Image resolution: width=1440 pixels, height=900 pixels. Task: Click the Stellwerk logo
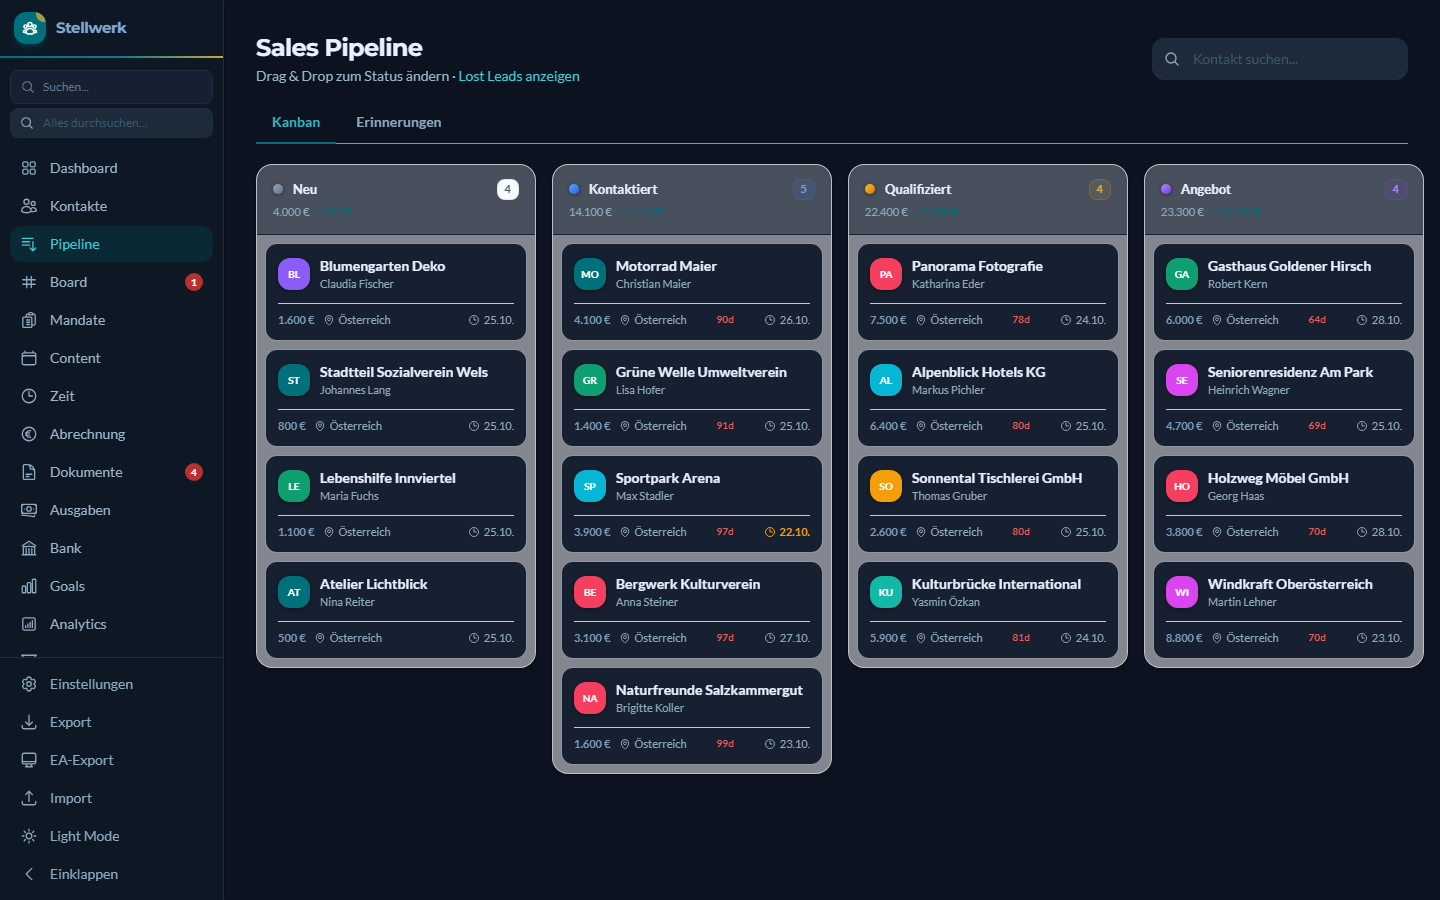(30, 28)
